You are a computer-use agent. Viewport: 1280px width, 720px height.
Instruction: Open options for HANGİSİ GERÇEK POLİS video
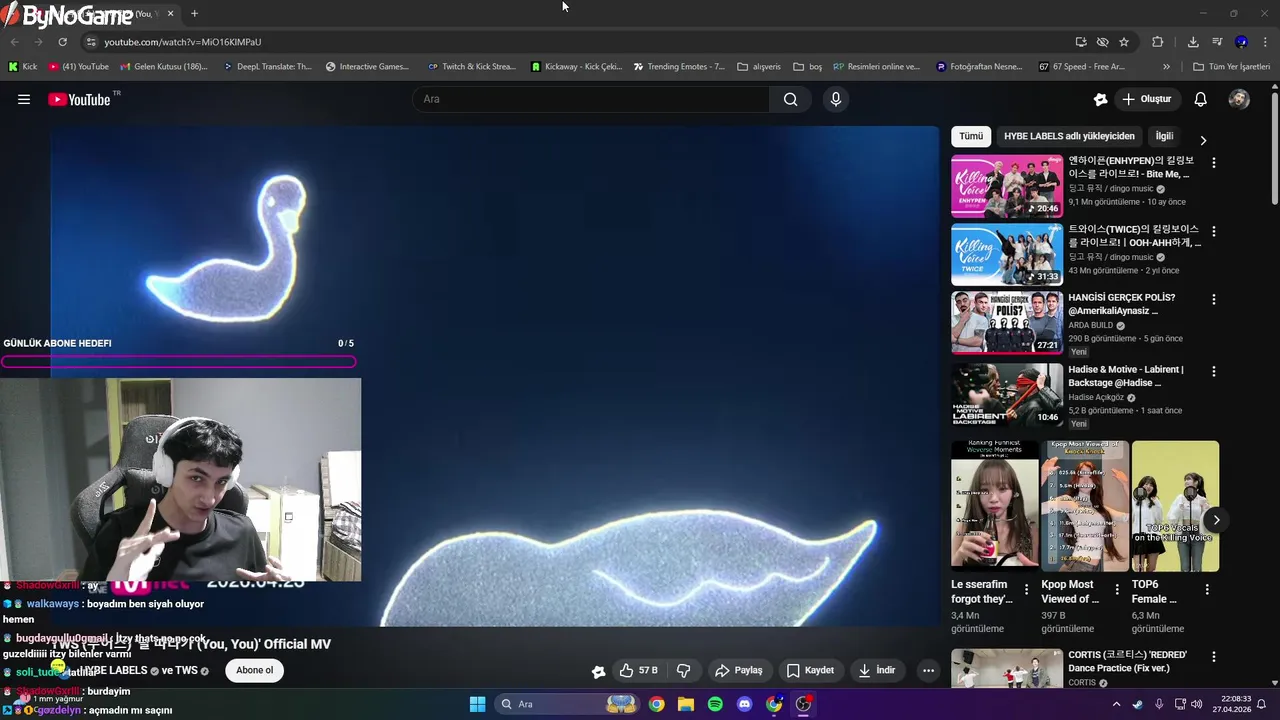1214,299
